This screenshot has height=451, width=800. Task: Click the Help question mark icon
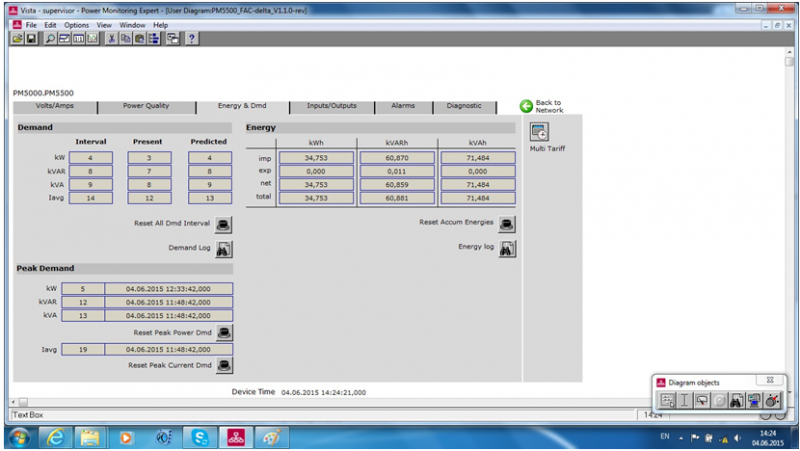coord(191,39)
